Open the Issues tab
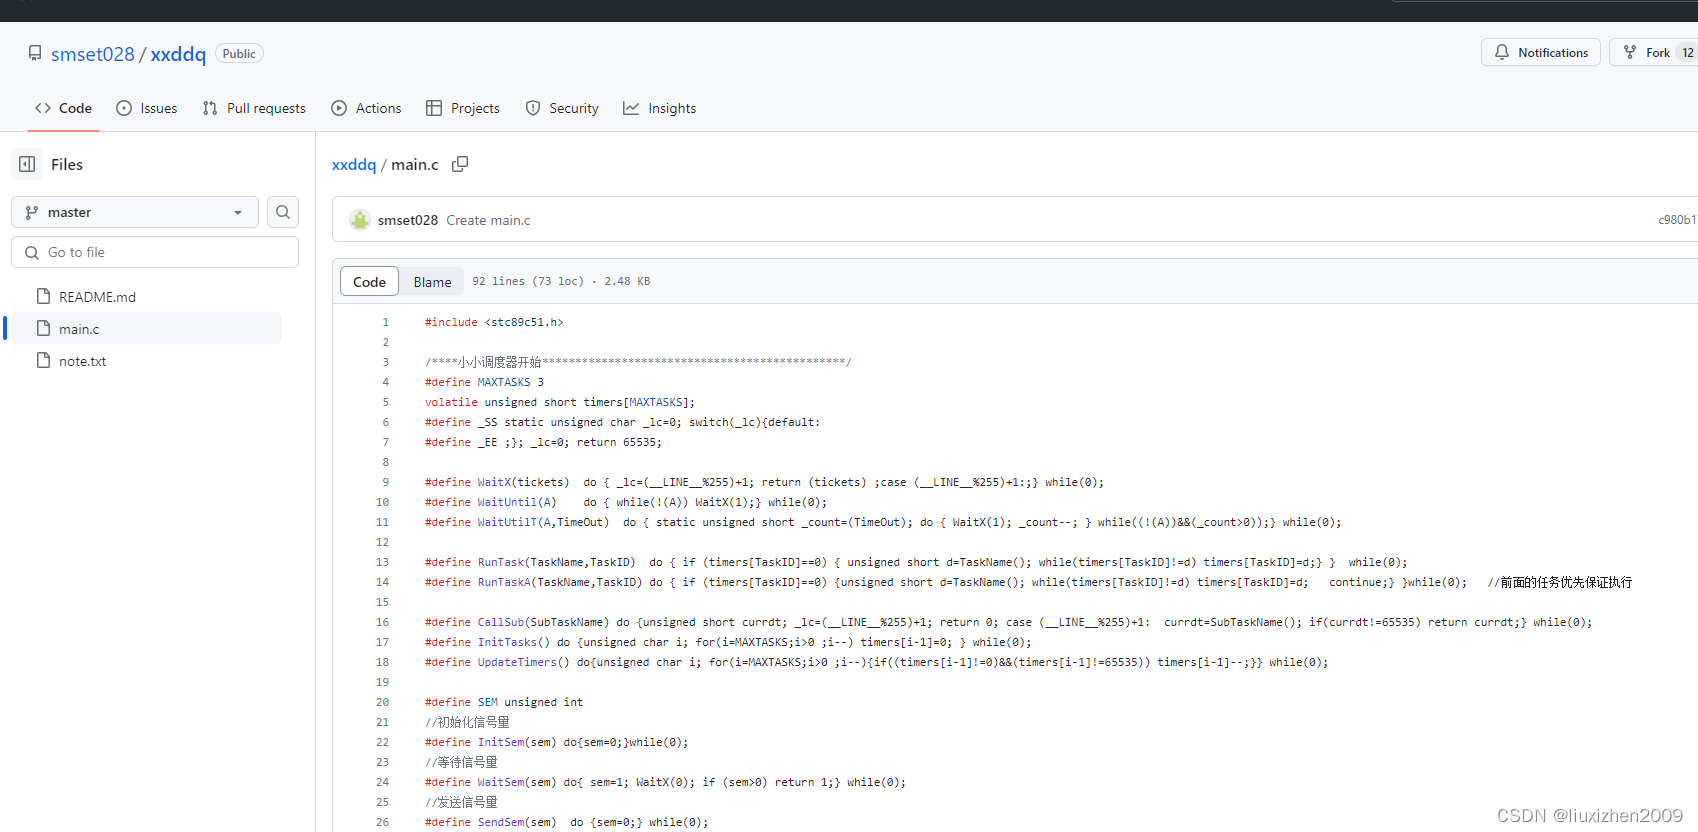Image resolution: width=1698 pixels, height=832 pixels. [147, 108]
